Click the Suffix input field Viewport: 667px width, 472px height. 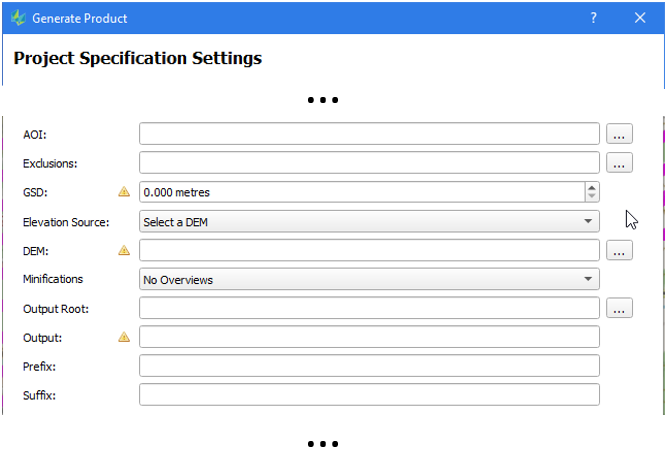point(369,395)
